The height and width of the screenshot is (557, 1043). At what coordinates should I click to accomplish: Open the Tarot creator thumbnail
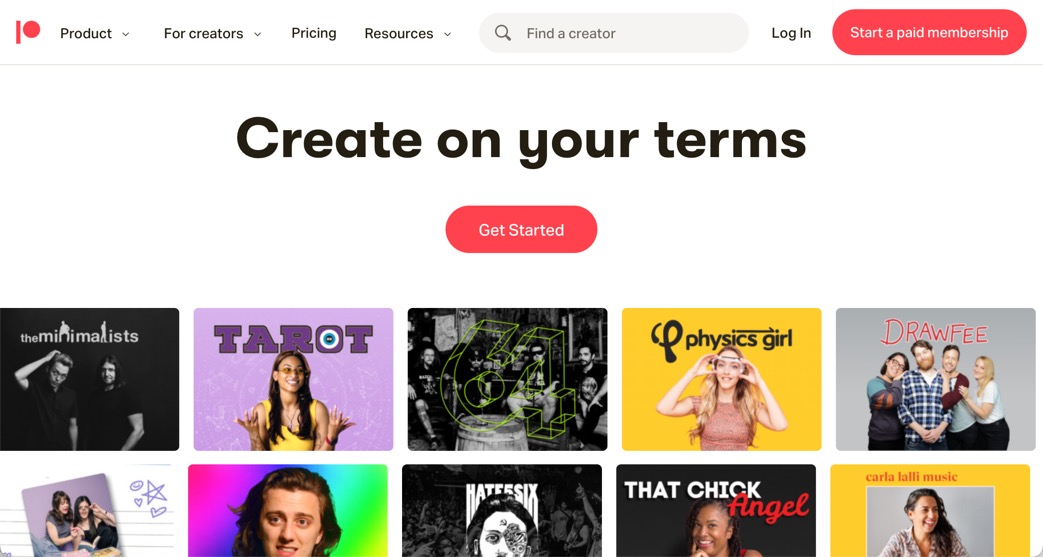(x=293, y=379)
